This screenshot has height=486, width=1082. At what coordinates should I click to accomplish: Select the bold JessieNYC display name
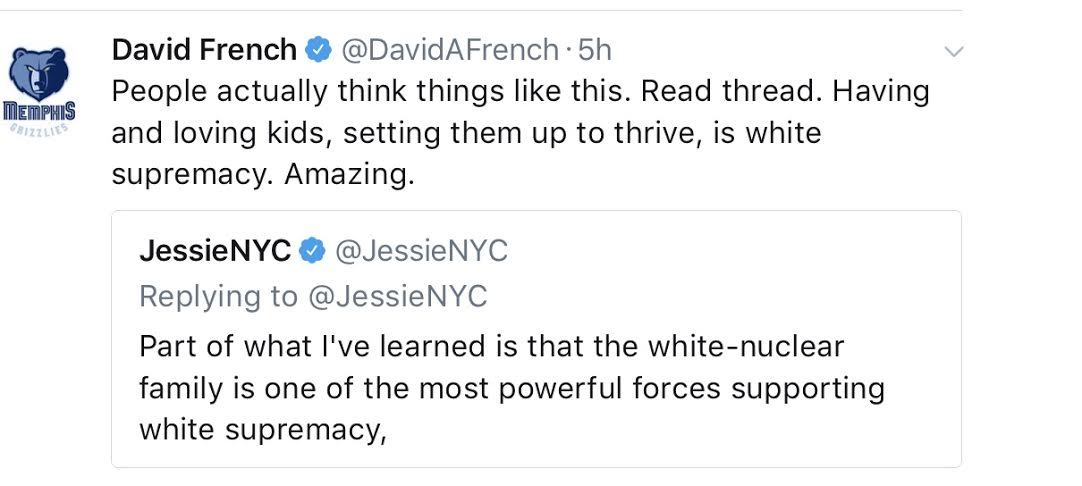coord(215,252)
